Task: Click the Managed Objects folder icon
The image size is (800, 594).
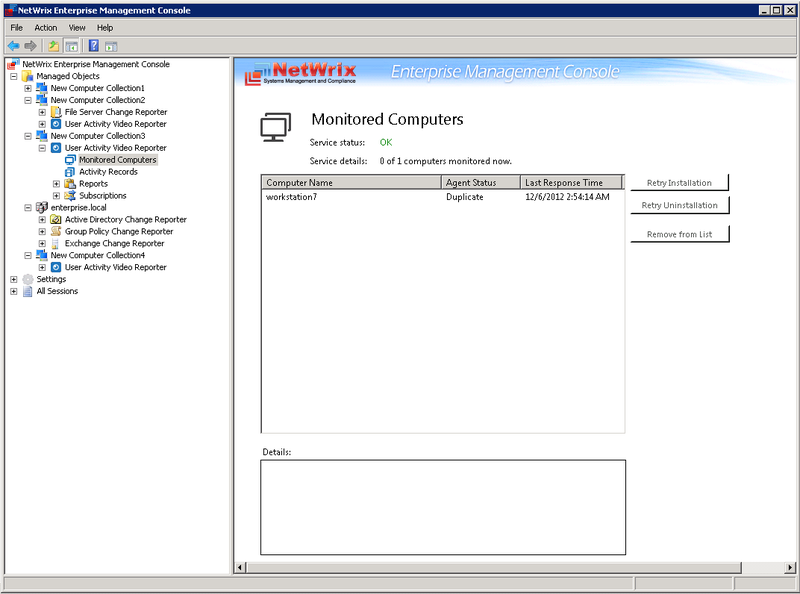Action: (28, 76)
